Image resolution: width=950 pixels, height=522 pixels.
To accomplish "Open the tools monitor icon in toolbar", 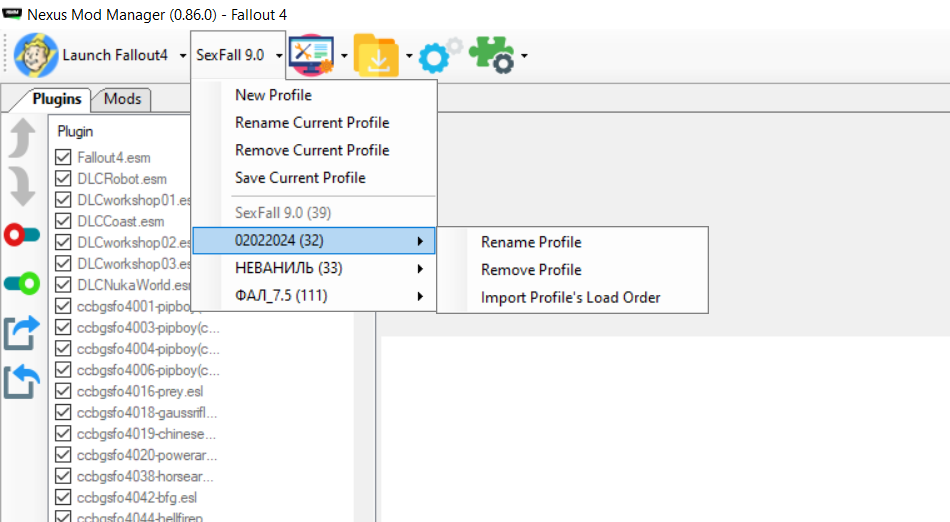I will pyautogui.click(x=310, y=55).
